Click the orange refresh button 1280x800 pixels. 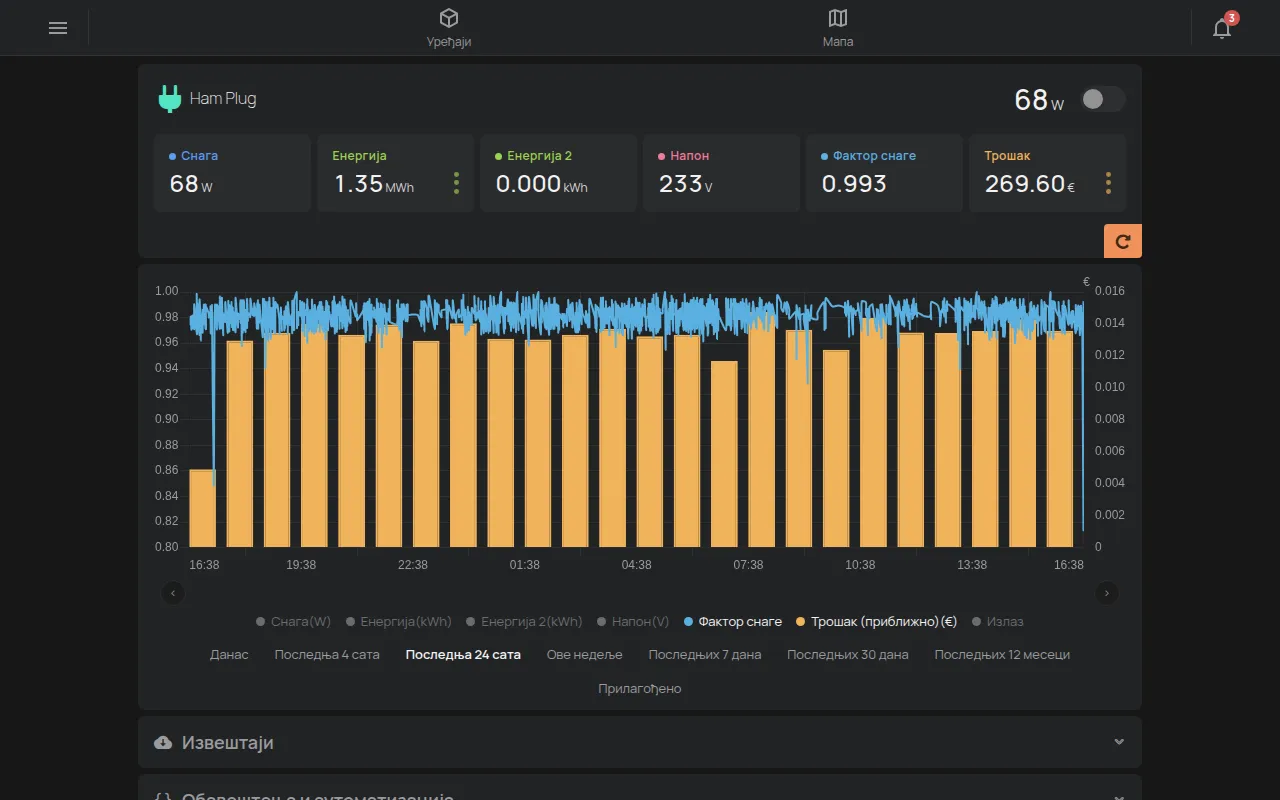[1123, 241]
